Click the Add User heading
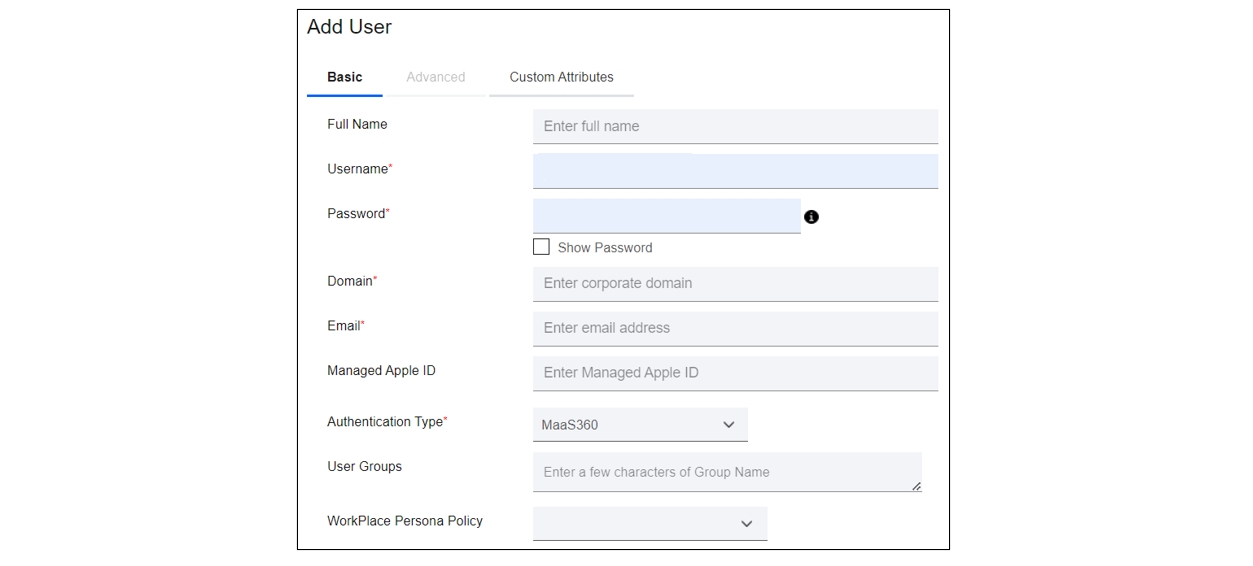This screenshot has height=566, width=1253. click(x=349, y=27)
